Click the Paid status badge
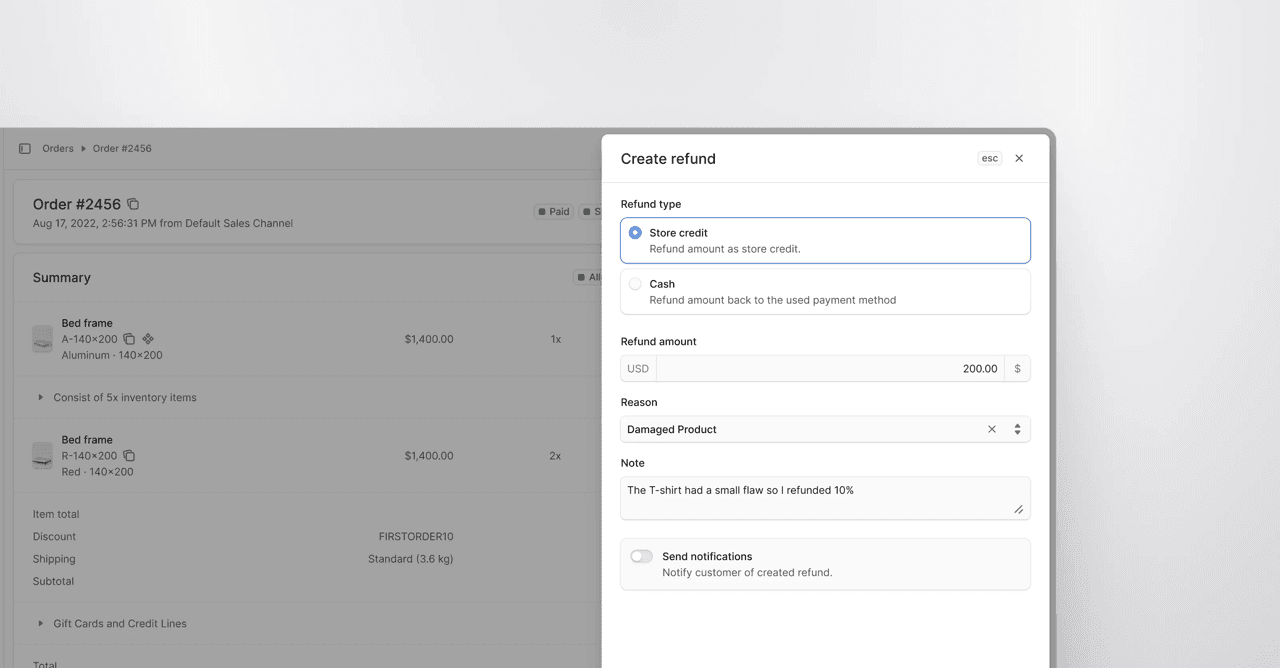Screen dimensions: 1280x668 pyautogui.click(x=553, y=211)
